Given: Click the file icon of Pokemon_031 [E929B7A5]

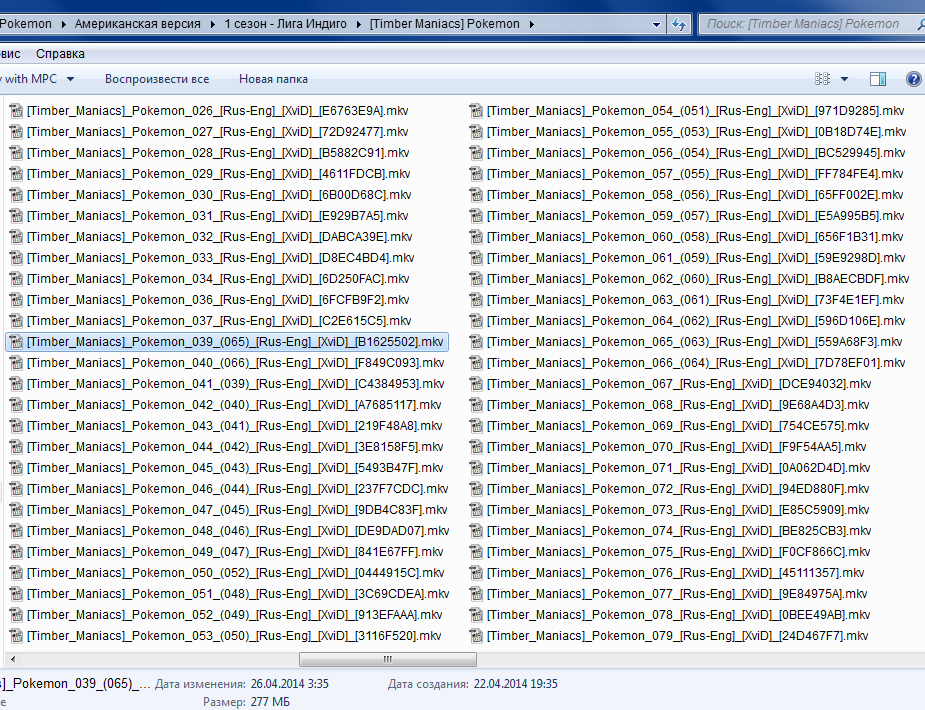Looking at the screenshot, I should pyautogui.click(x=17, y=216).
